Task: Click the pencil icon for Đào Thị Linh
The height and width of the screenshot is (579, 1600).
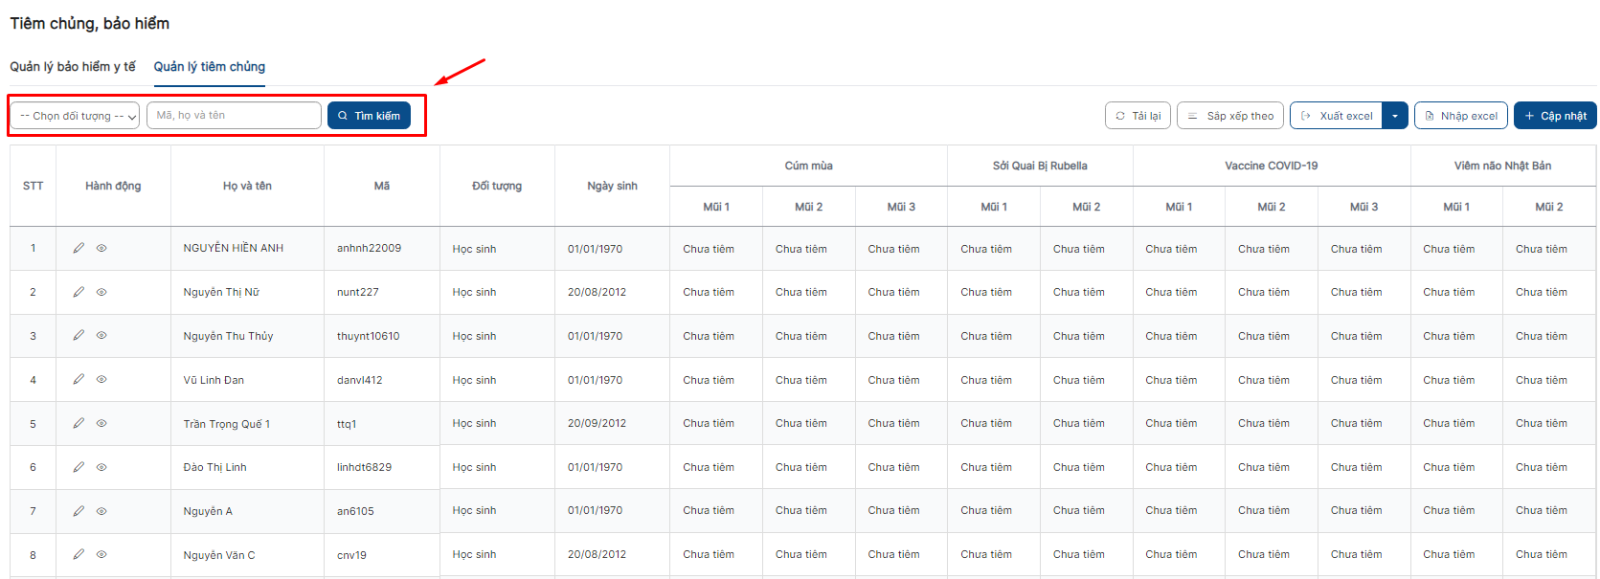Action: point(78,467)
